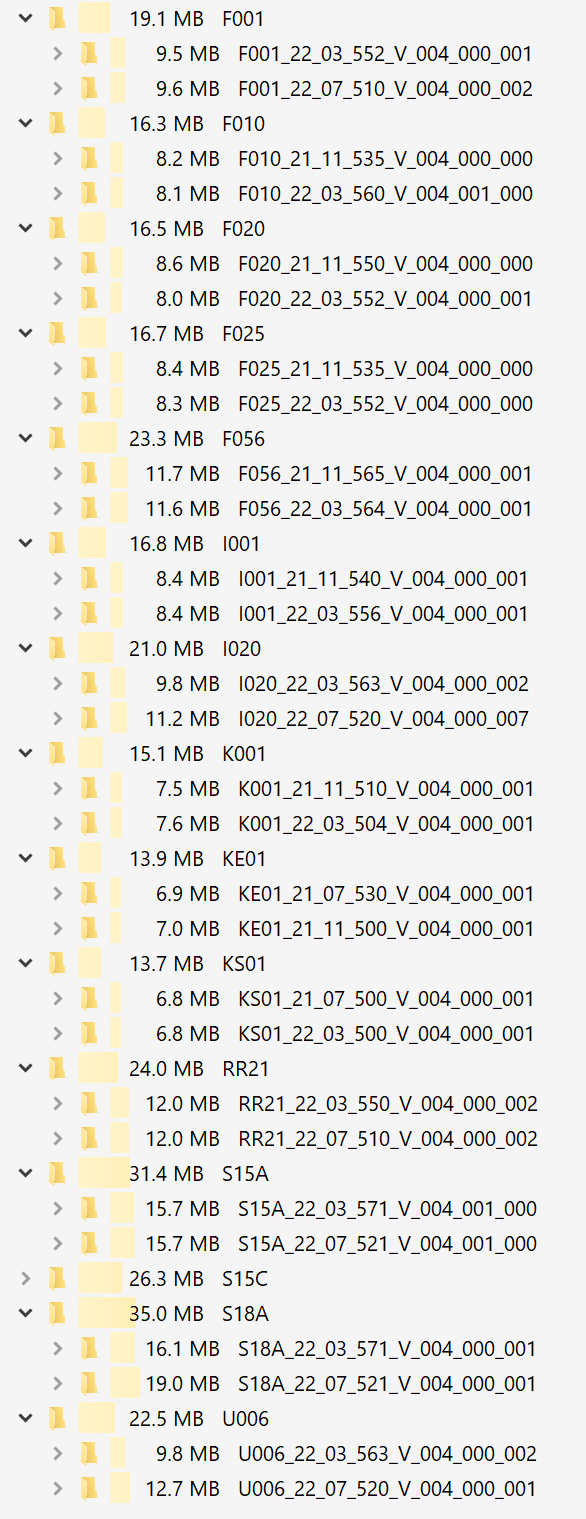Viewport: 586px width, 1519px height.
Task: Click the folder icon for F056_21_11_565_V_004_000_001
Action: pos(89,473)
